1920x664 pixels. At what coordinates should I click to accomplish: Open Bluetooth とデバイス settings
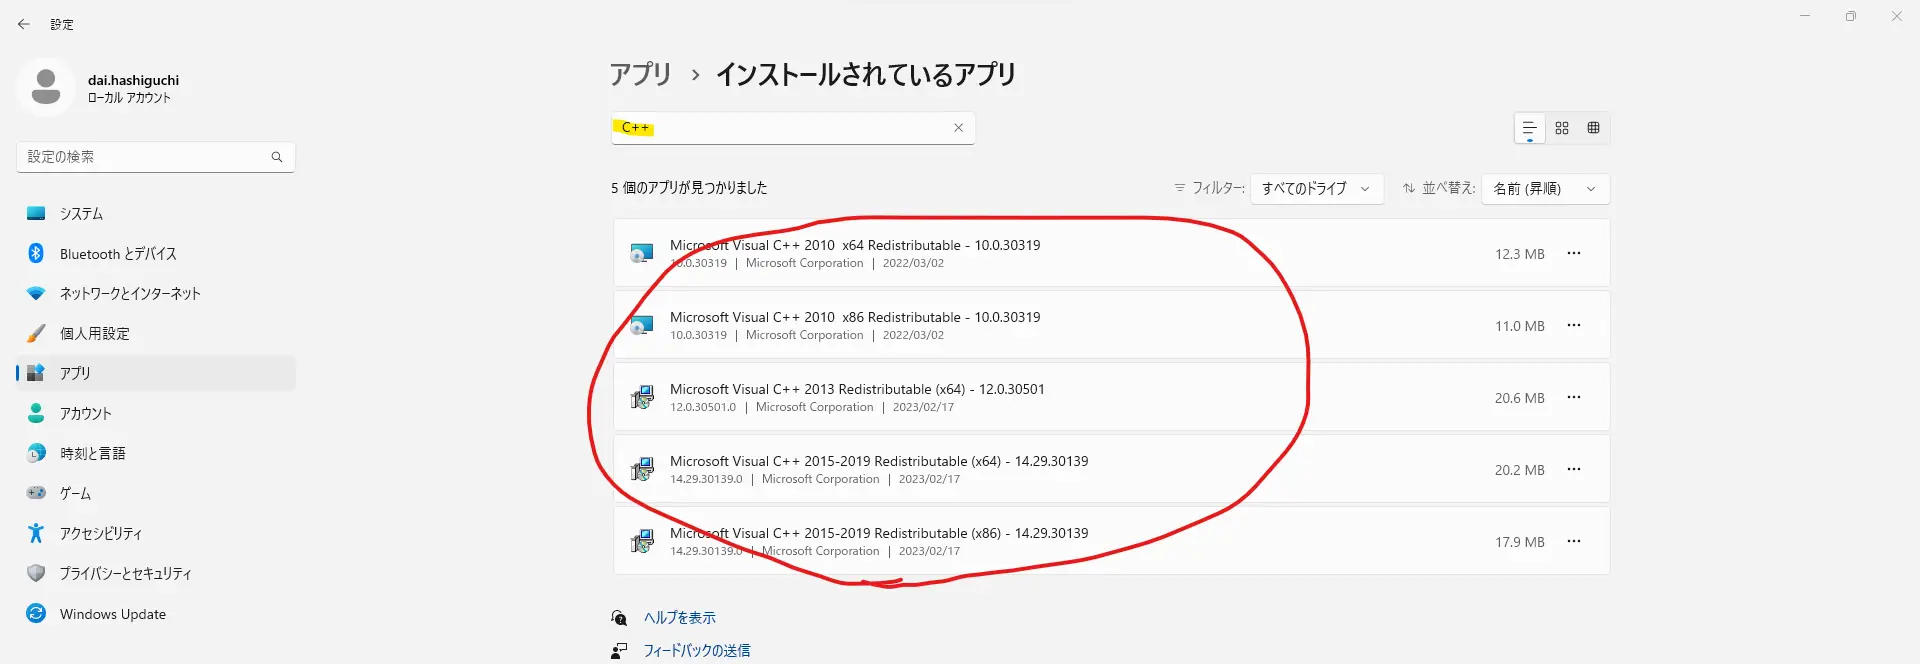click(x=156, y=253)
